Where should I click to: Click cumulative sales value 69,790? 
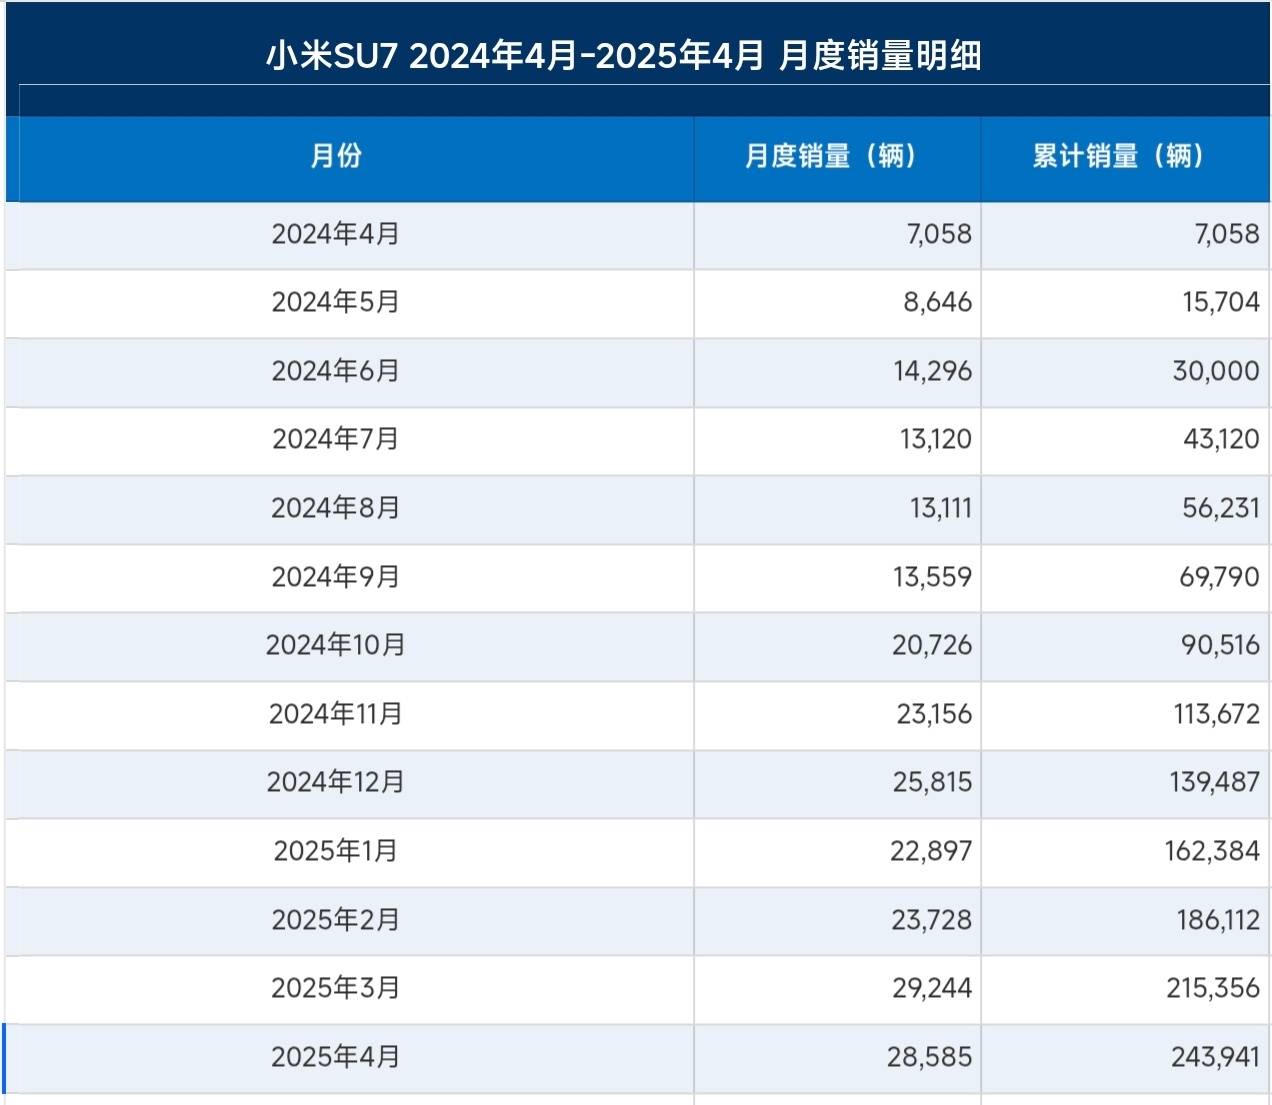click(x=1220, y=577)
